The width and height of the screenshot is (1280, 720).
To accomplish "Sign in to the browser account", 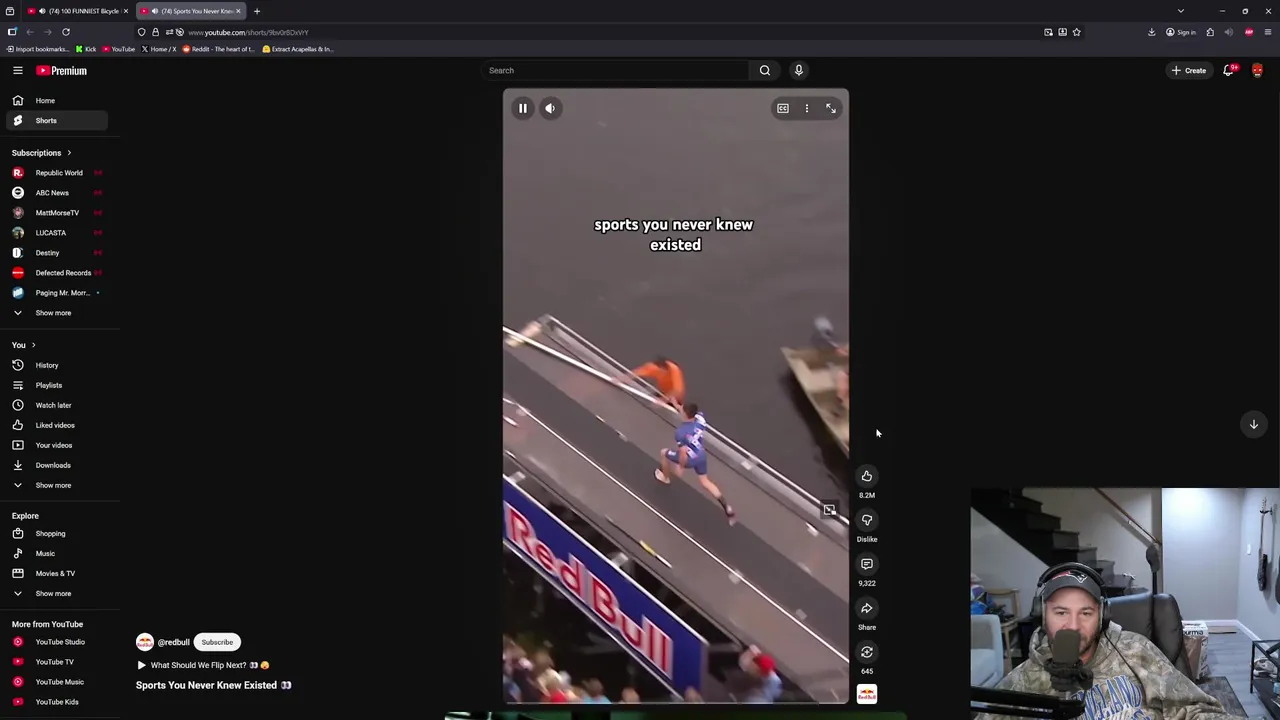I will [1182, 32].
